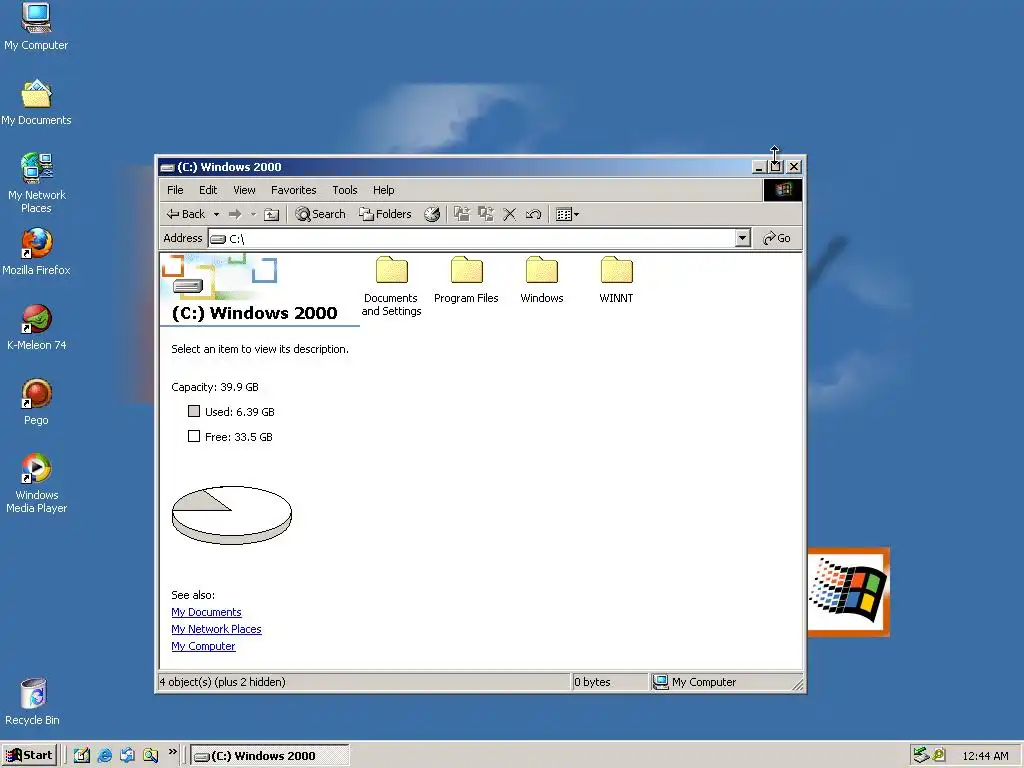Click the drive icon in title bar
1024x768 pixels.
point(168,167)
